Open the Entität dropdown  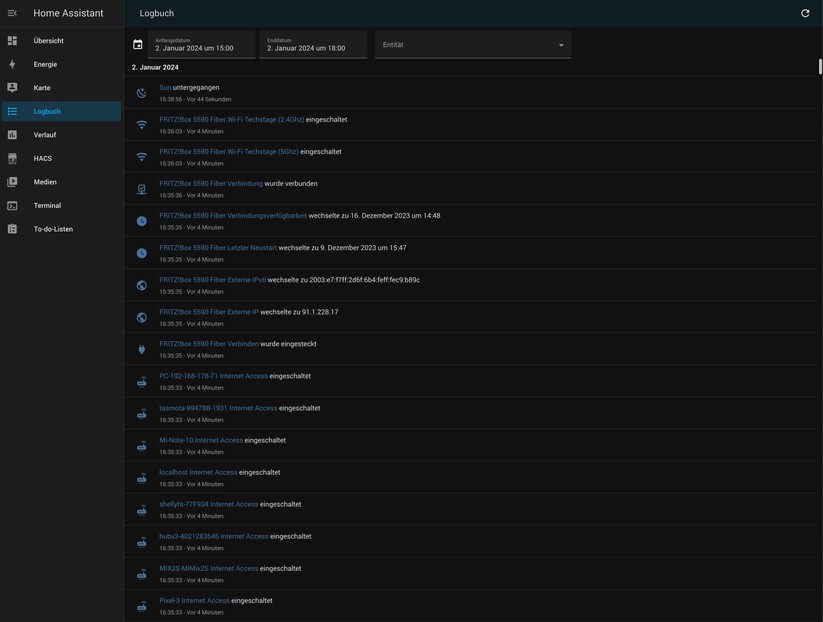point(470,42)
